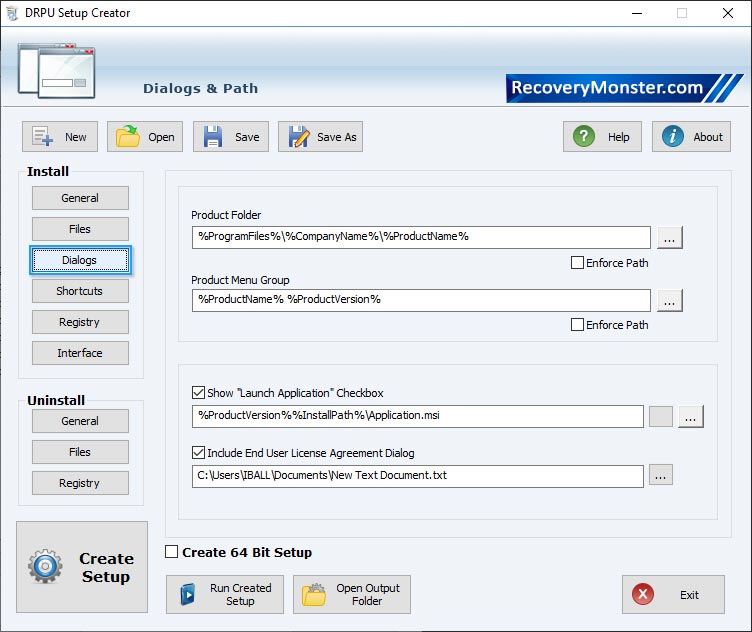This screenshot has width=752, height=632.
Task: Open a project with Open folder button
Action: tap(145, 137)
